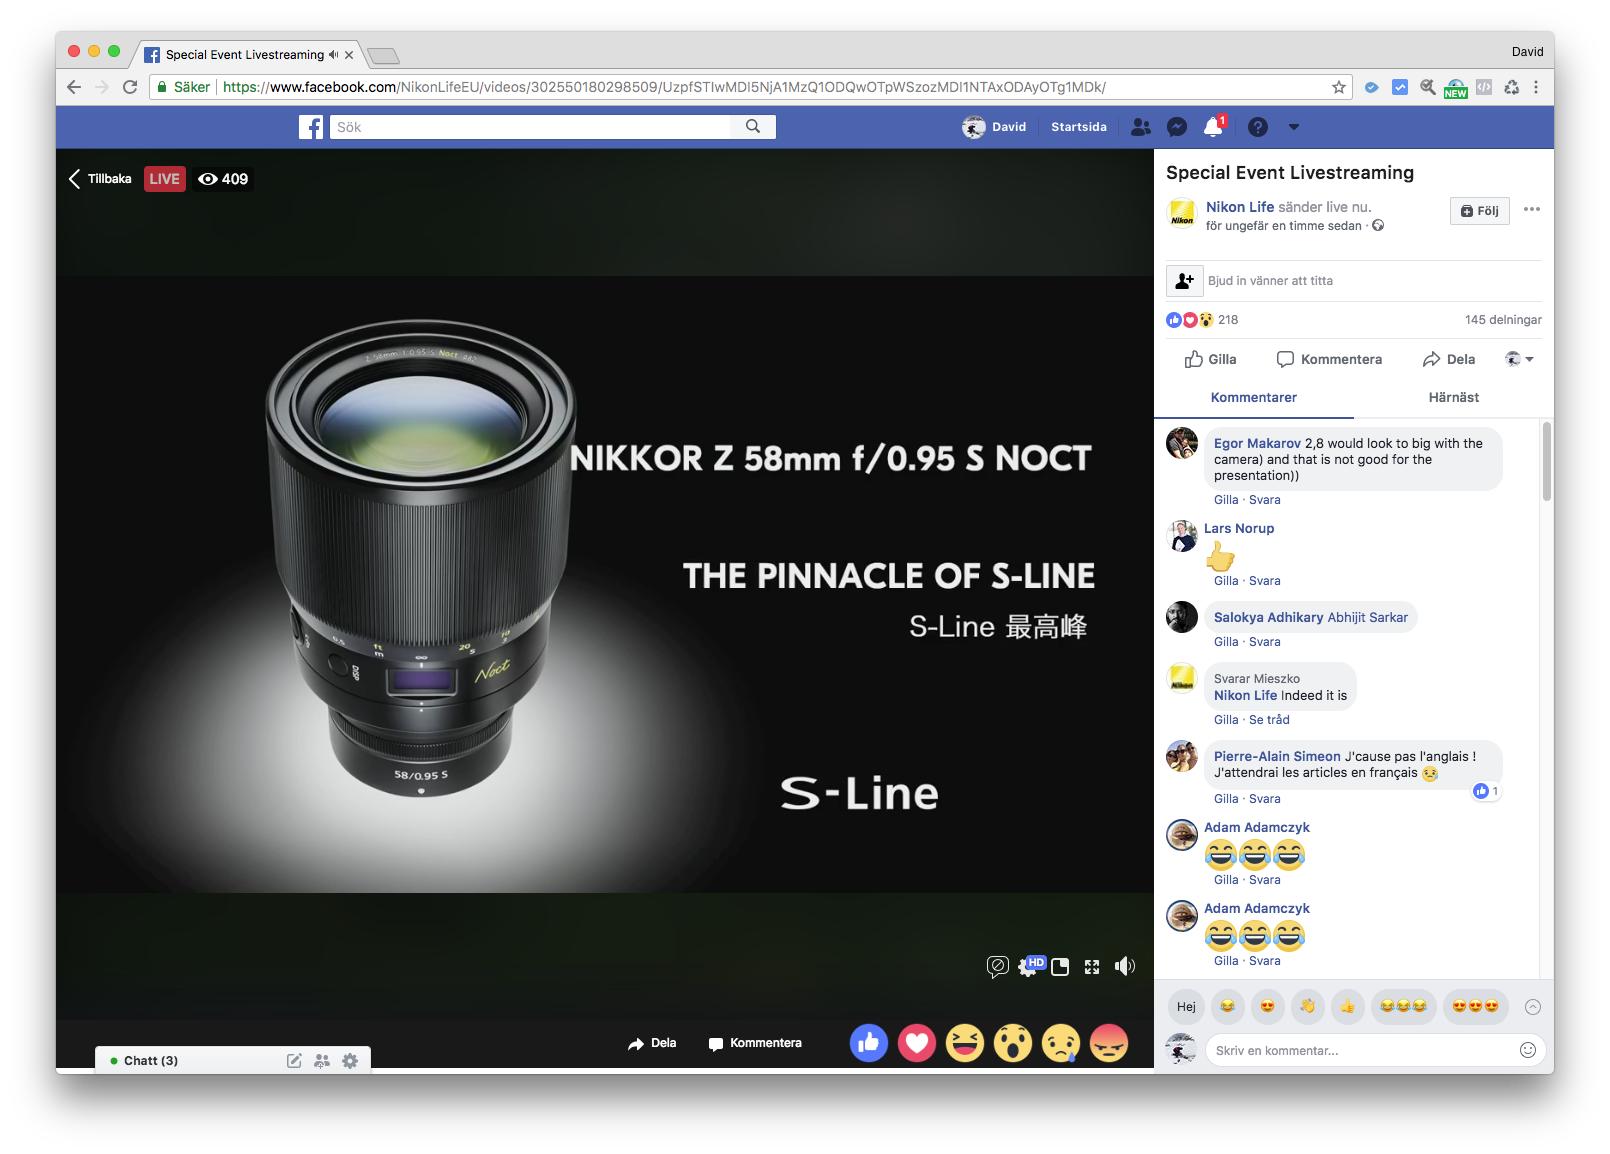Click the Följ button for Nikon Life
1610x1154 pixels.
pyautogui.click(x=1479, y=211)
